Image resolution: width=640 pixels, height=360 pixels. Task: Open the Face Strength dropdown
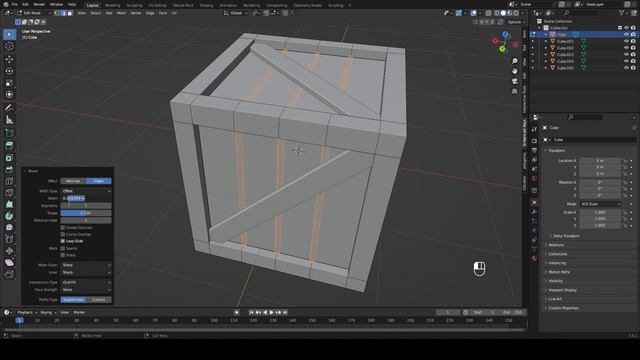86,289
